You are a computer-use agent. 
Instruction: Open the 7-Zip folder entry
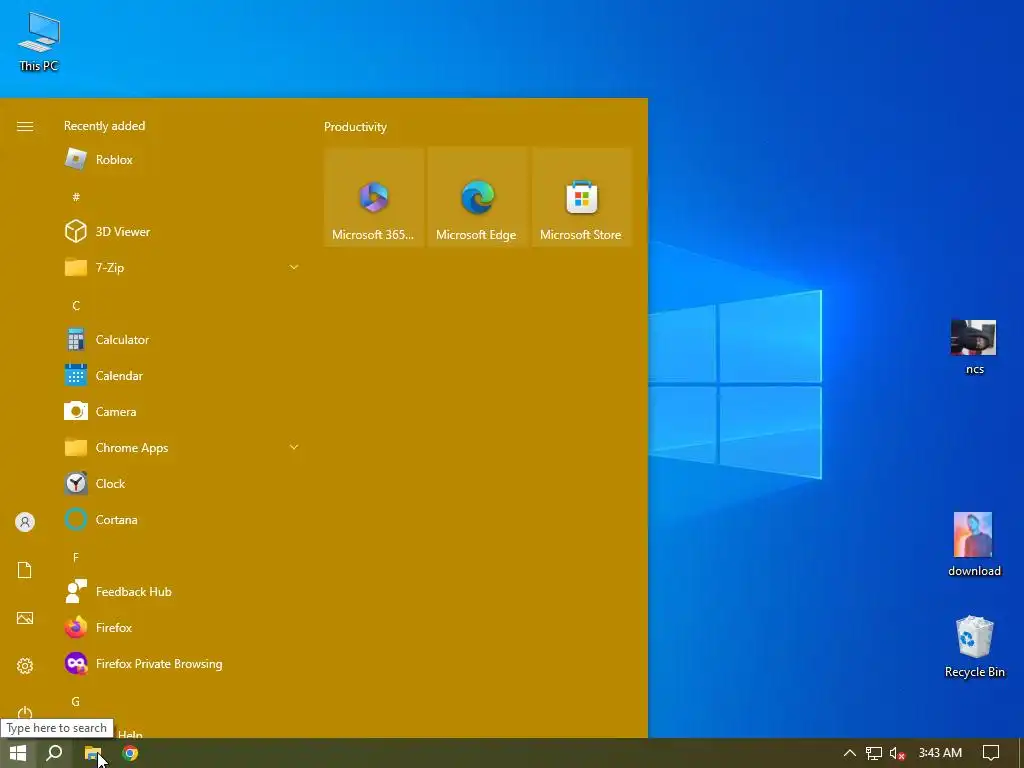181,267
